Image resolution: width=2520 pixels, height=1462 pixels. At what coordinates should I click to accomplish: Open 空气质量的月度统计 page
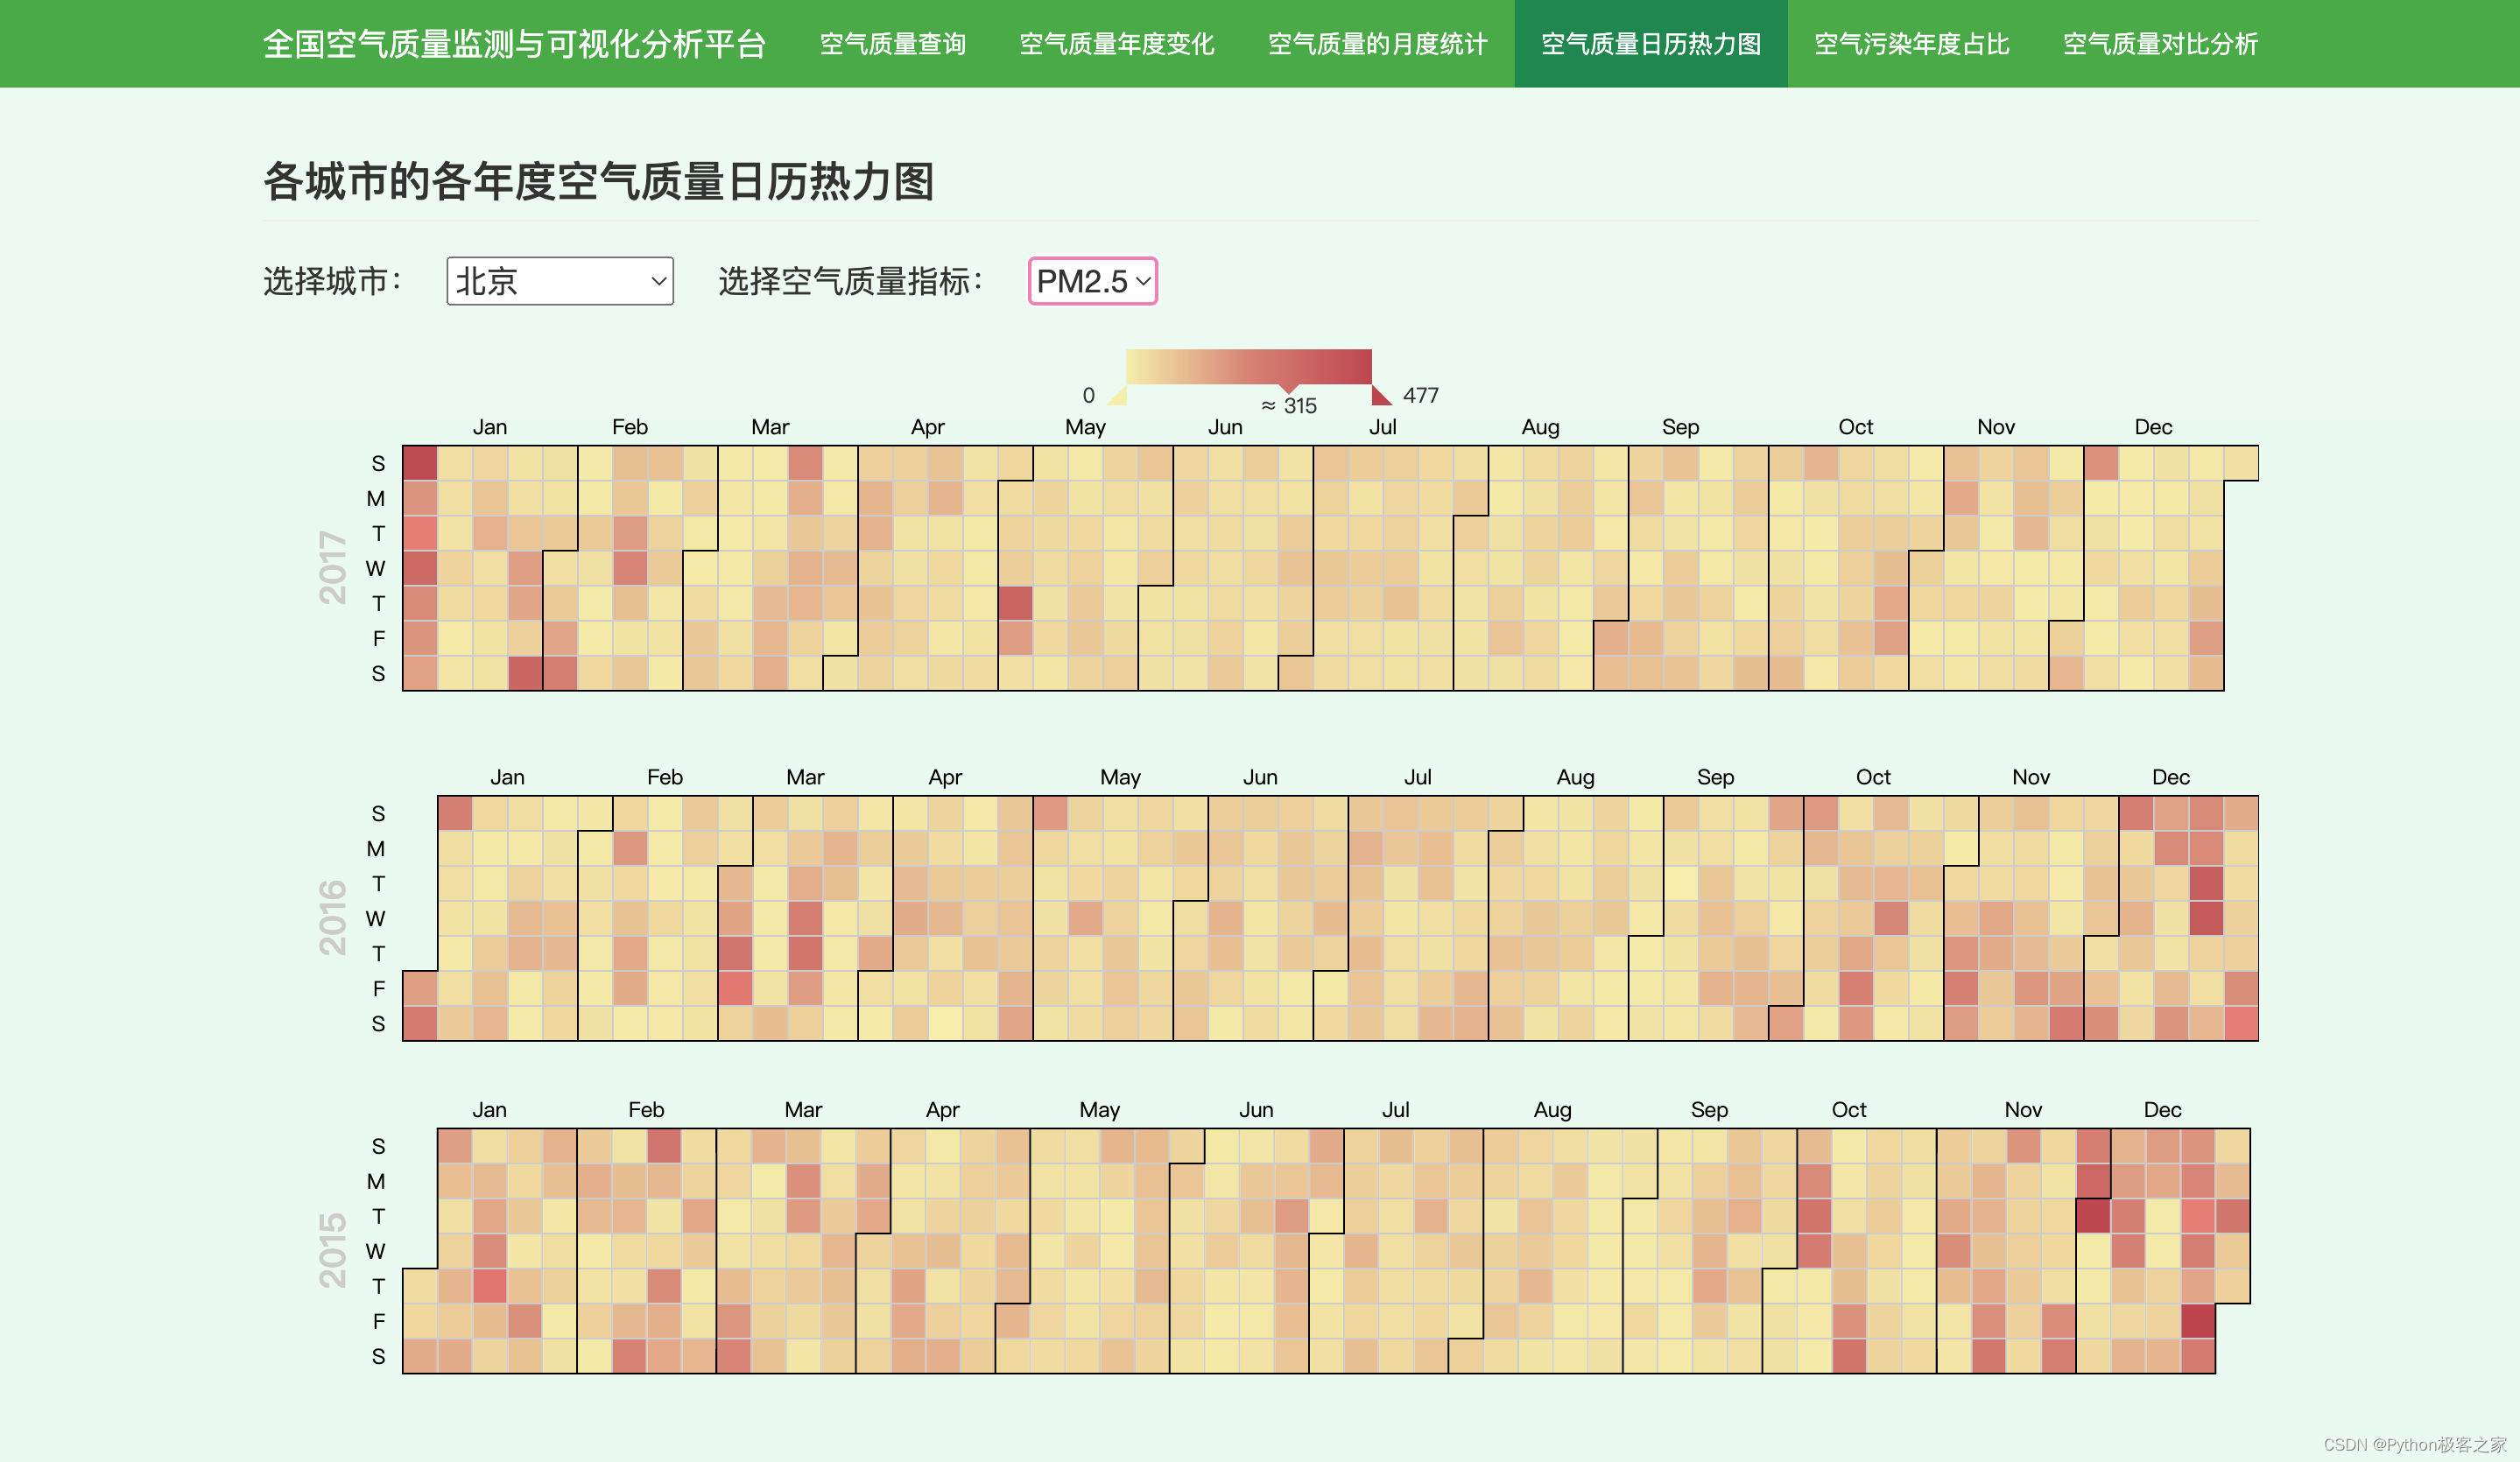pyautogui.click(x=1377, y=44)
